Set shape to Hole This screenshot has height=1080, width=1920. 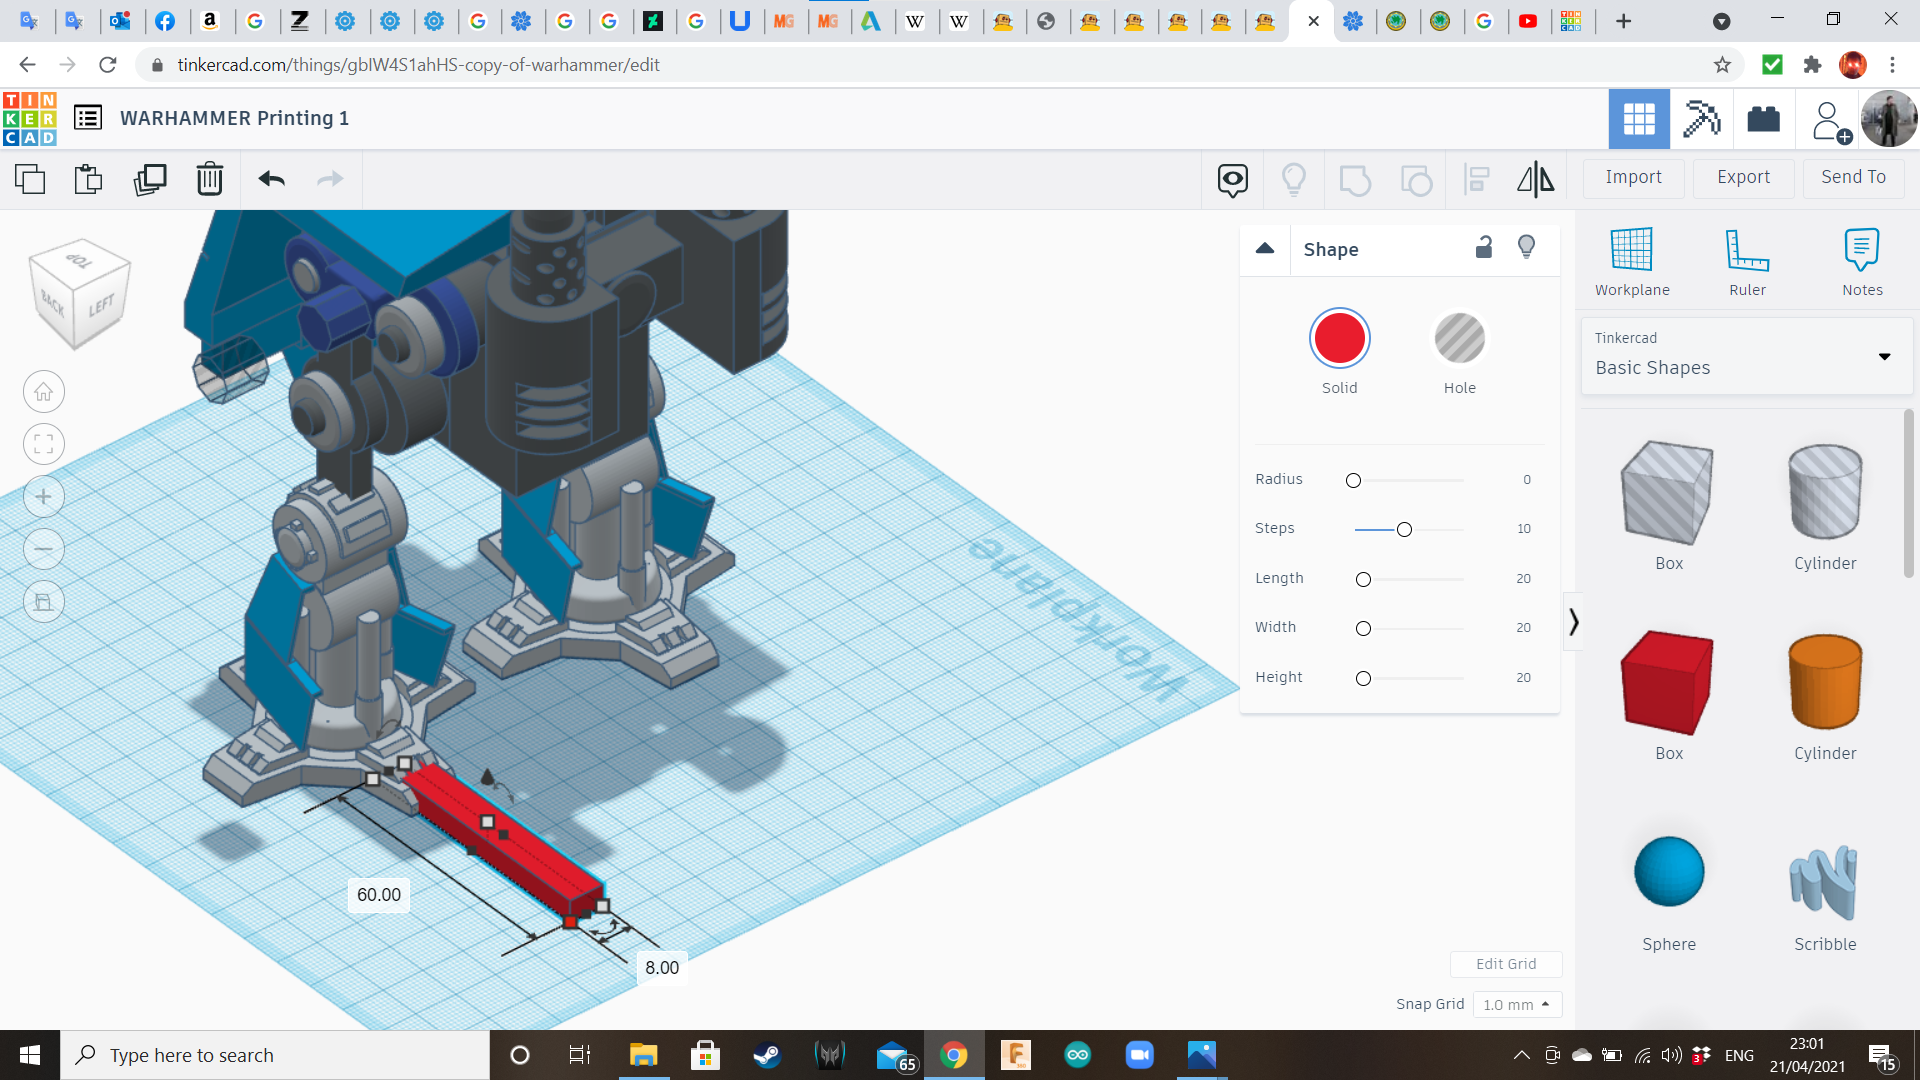click(1459, 339)
